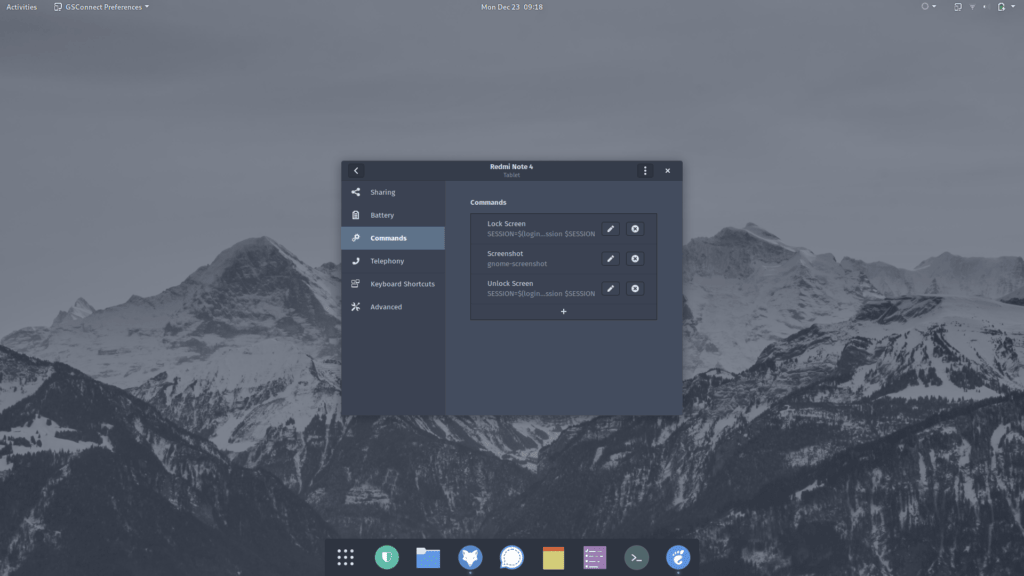Delete the Screenshot command
The image size is (1024, 576).
tap(635, 259)
